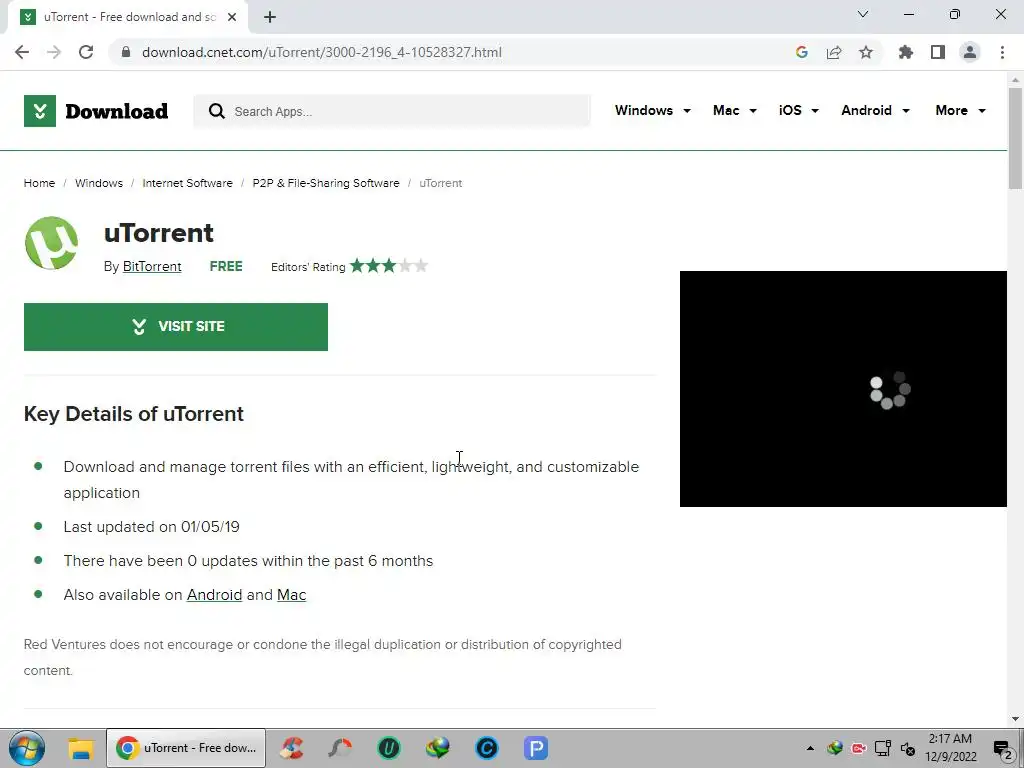The height and width of the screenshot is (768, 1024).
Task: Bookmark this page with star icon
Action: click(866, 52)
